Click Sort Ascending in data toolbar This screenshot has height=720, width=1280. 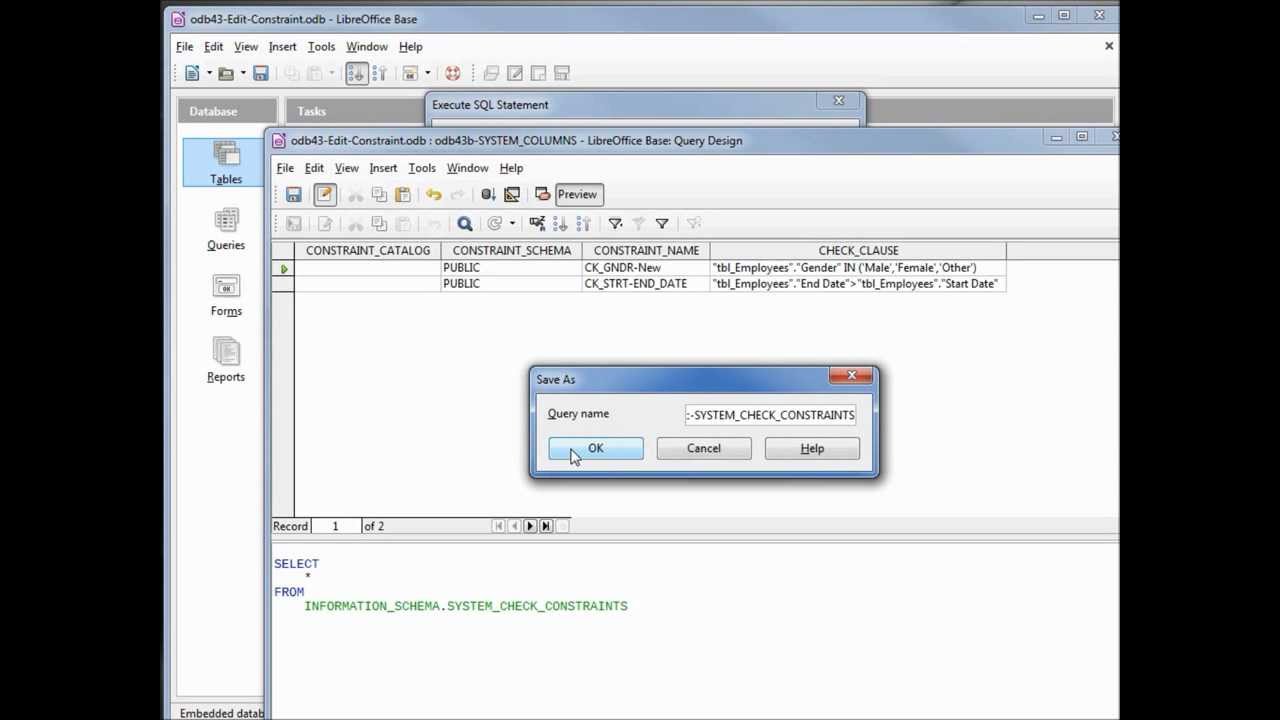pyautogui.click(x=560, y=224)
